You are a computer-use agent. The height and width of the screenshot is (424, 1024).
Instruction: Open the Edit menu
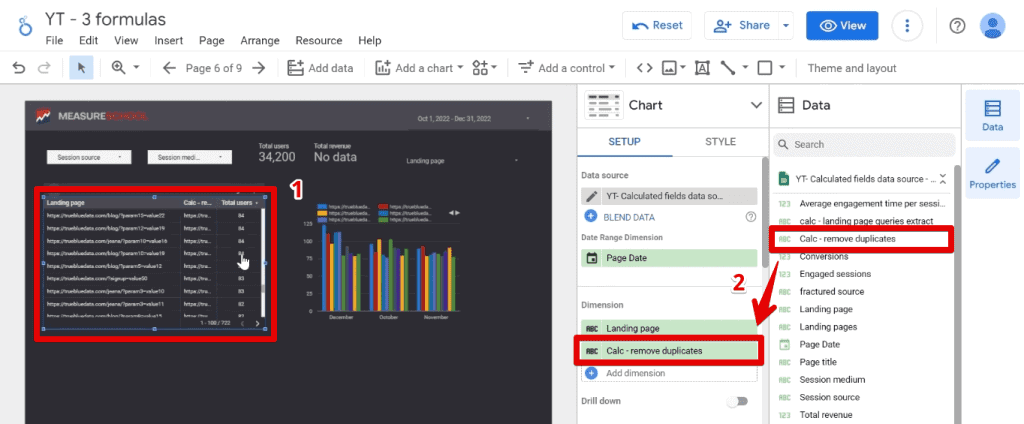coord(88,41)
